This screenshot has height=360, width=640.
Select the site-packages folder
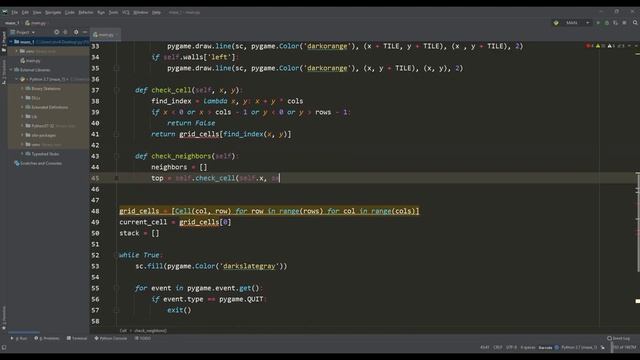[40, 135]
